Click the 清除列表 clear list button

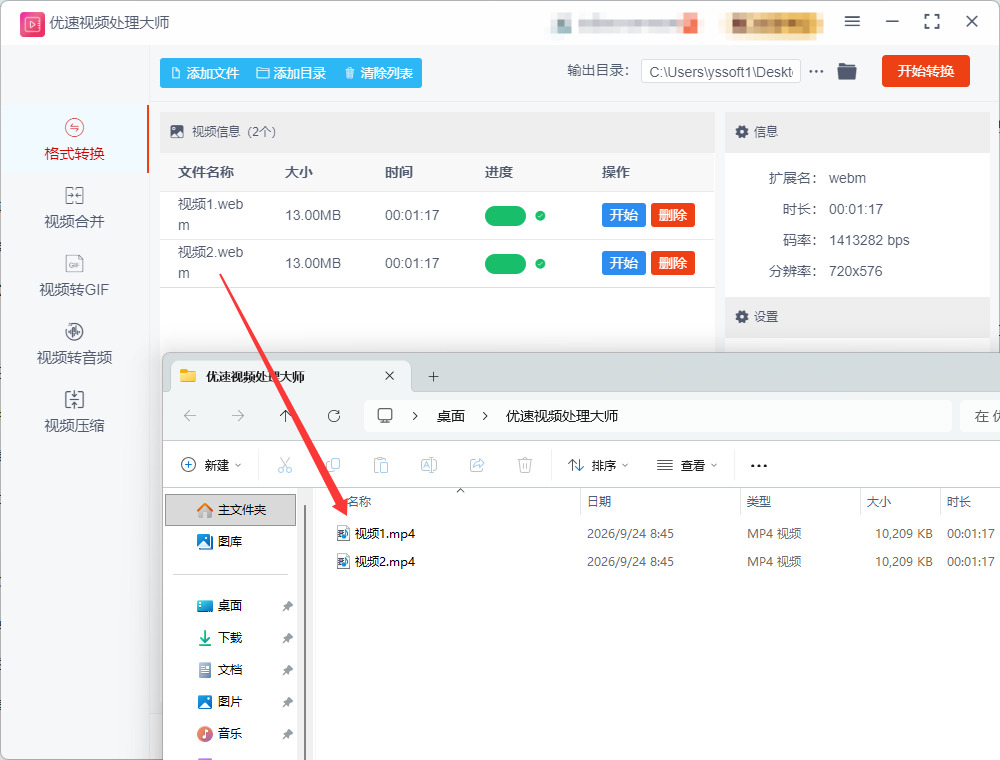[379, 73]
